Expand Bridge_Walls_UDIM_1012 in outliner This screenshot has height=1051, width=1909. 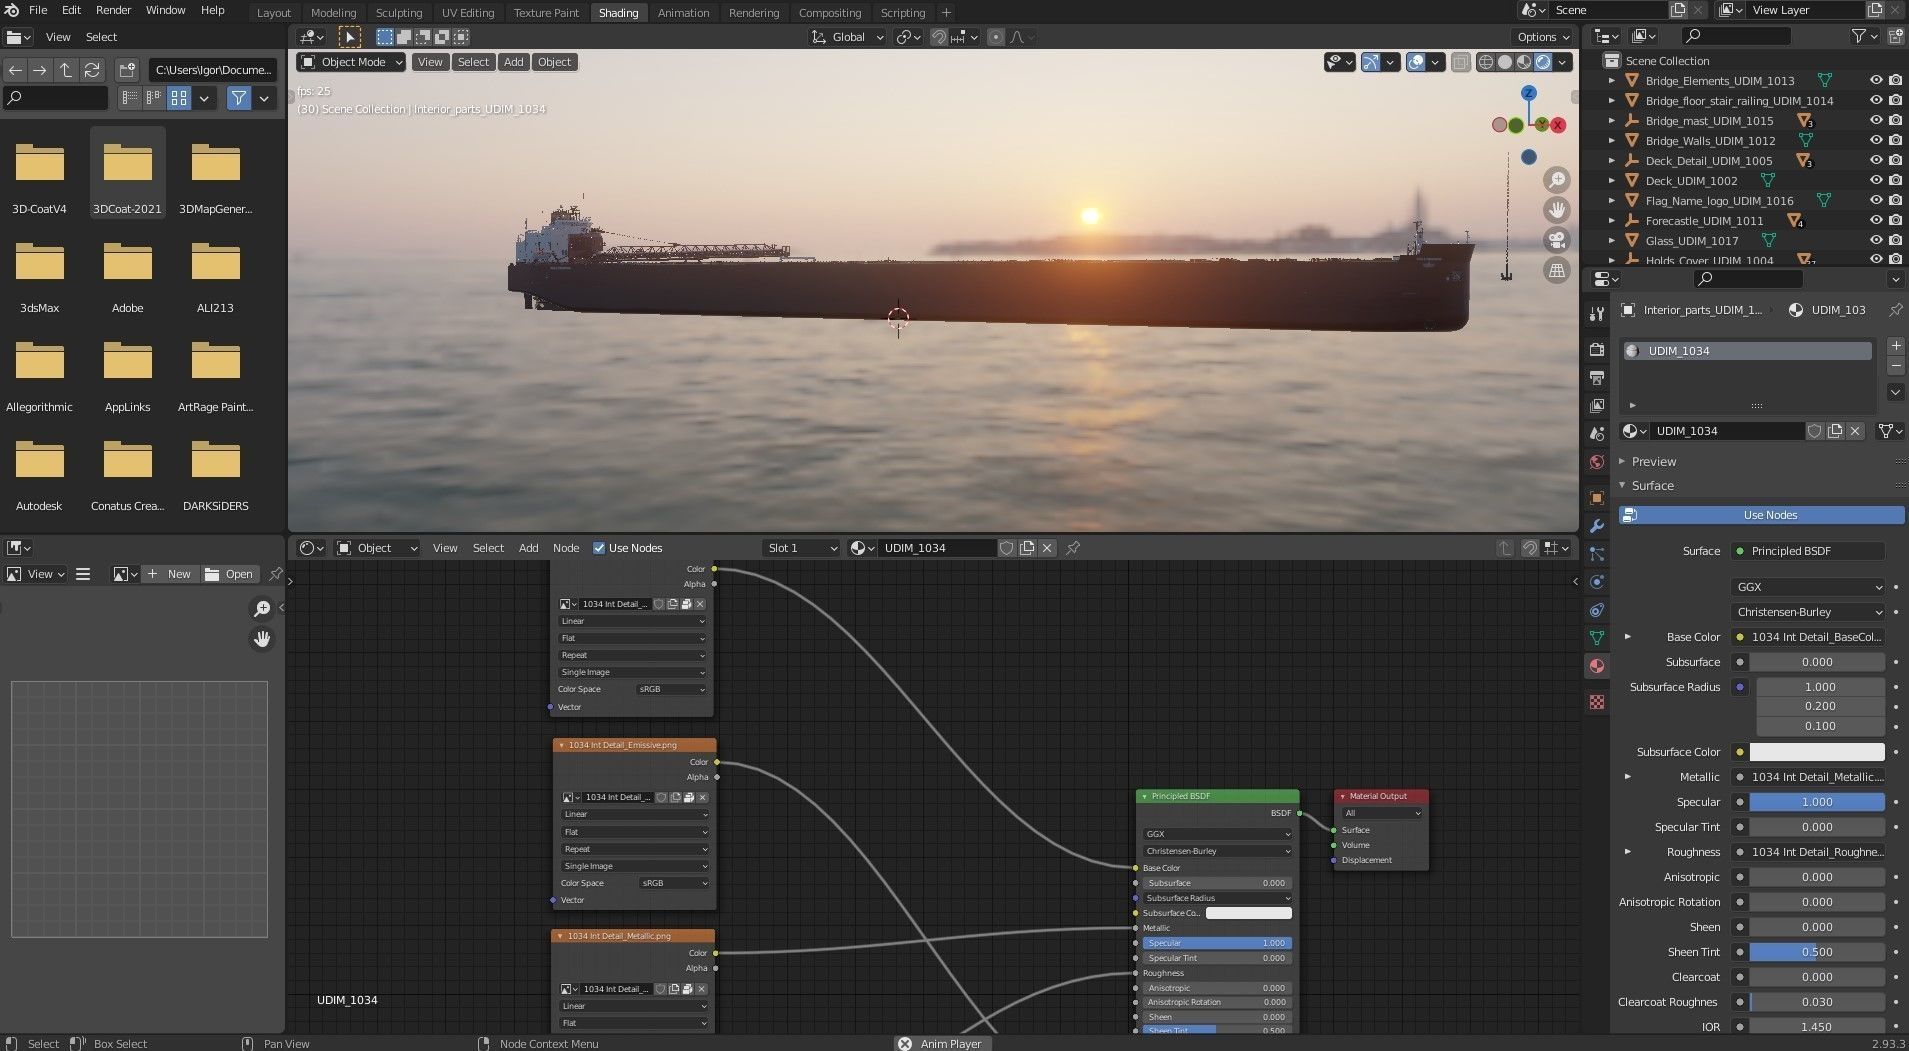pyautogui.click(x=1611, y=141)
